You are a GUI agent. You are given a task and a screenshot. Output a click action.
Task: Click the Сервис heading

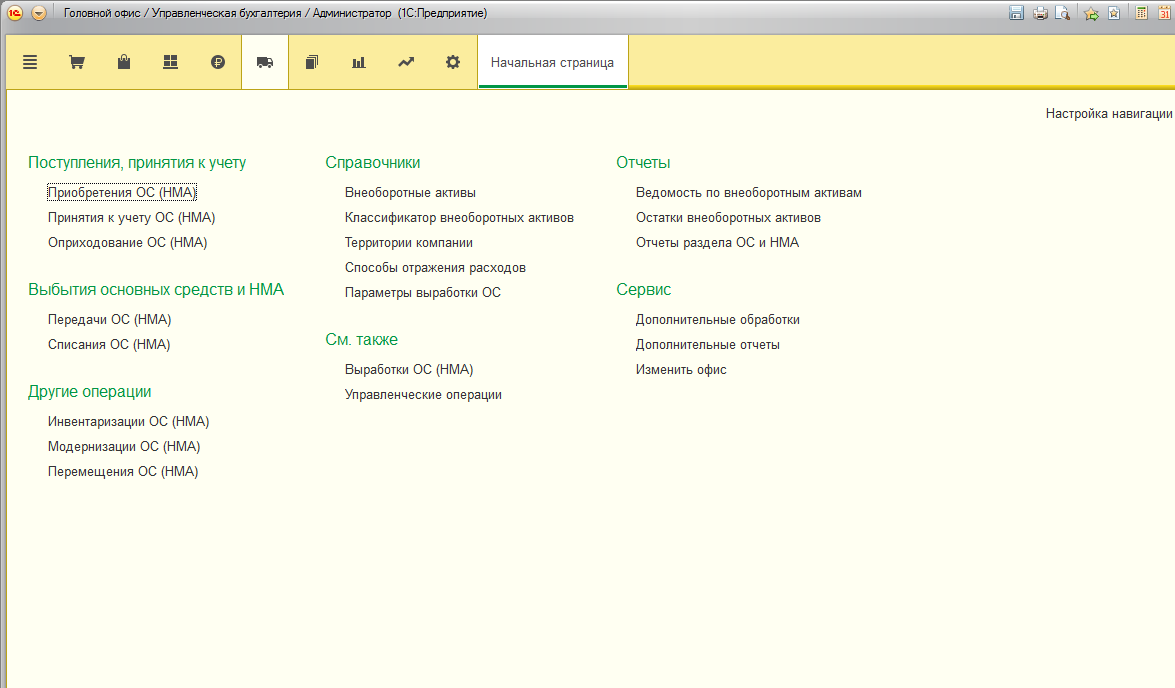(x=643, y=289)
